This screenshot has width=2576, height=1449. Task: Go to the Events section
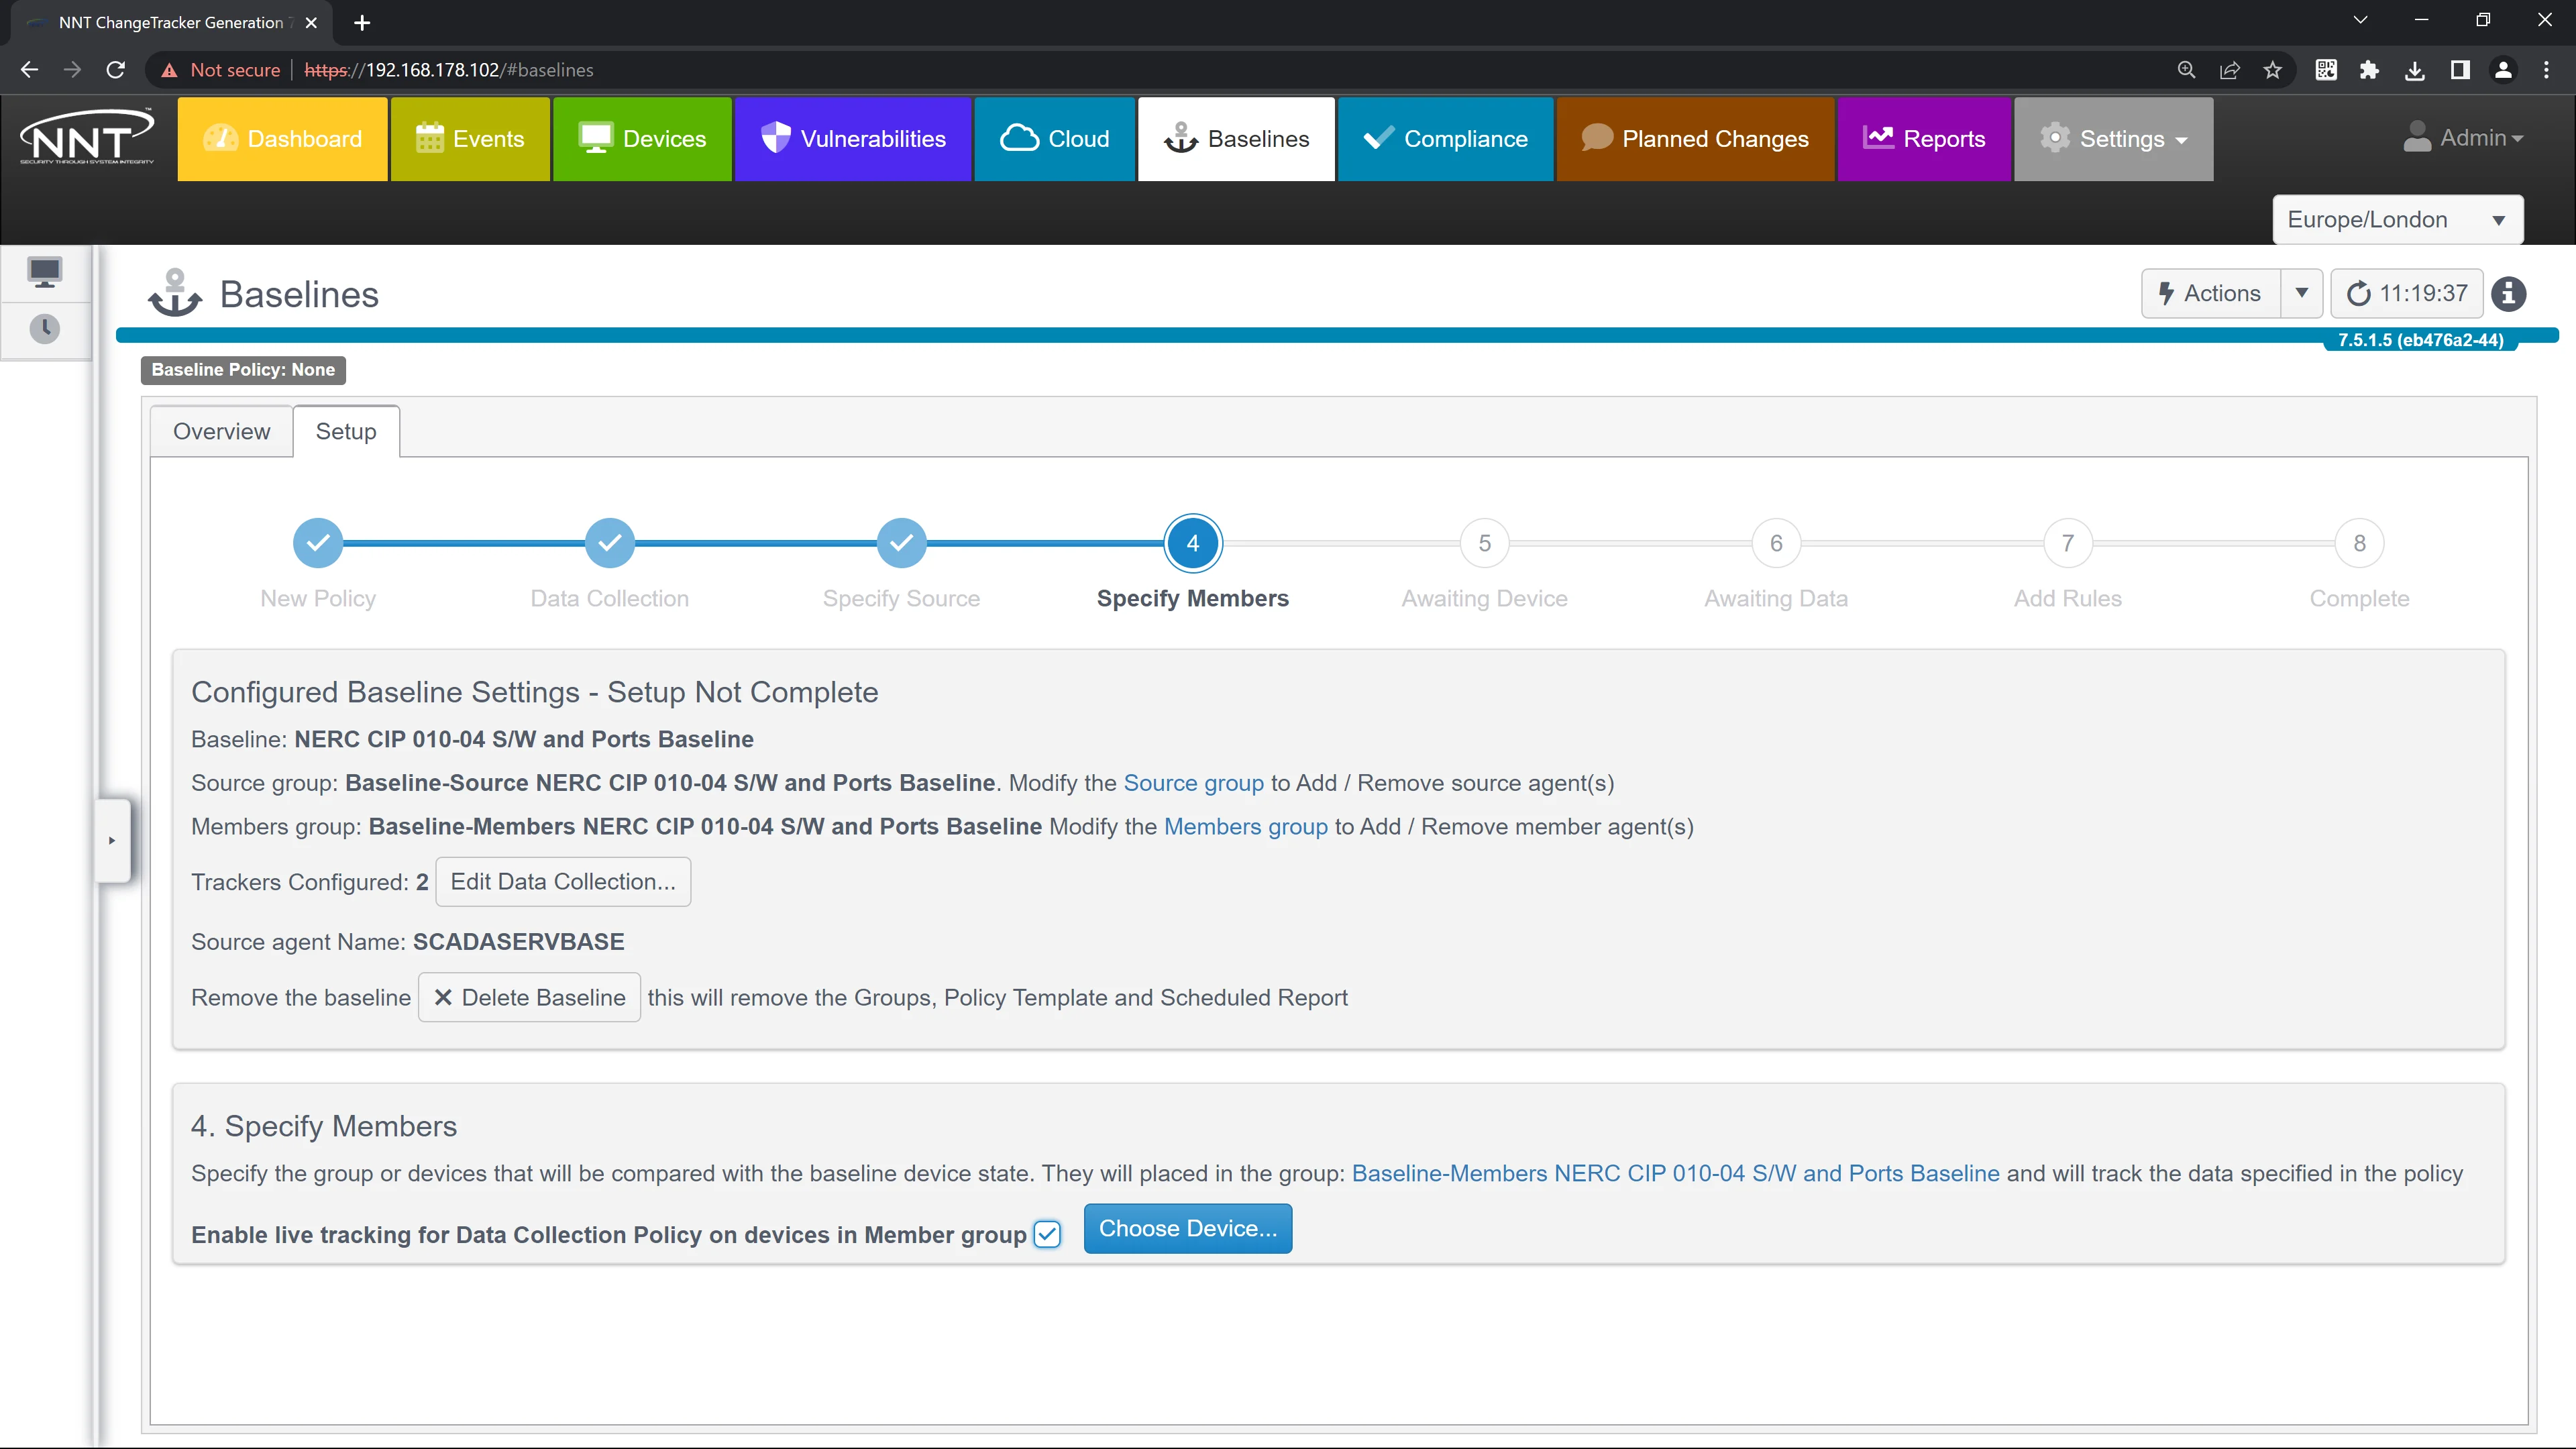coord(470,139)
